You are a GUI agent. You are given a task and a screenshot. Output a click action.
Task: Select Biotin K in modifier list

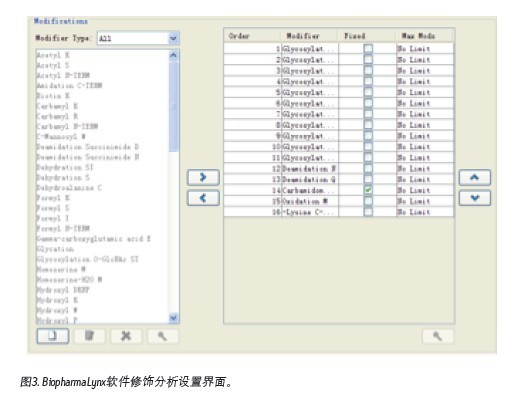[x=53, y=96]
